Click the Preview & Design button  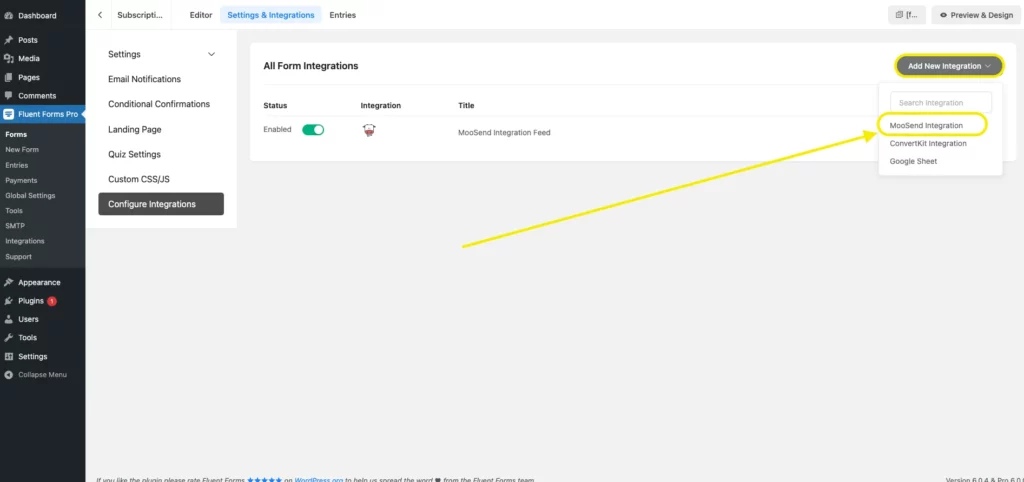(x=976, y=15)
